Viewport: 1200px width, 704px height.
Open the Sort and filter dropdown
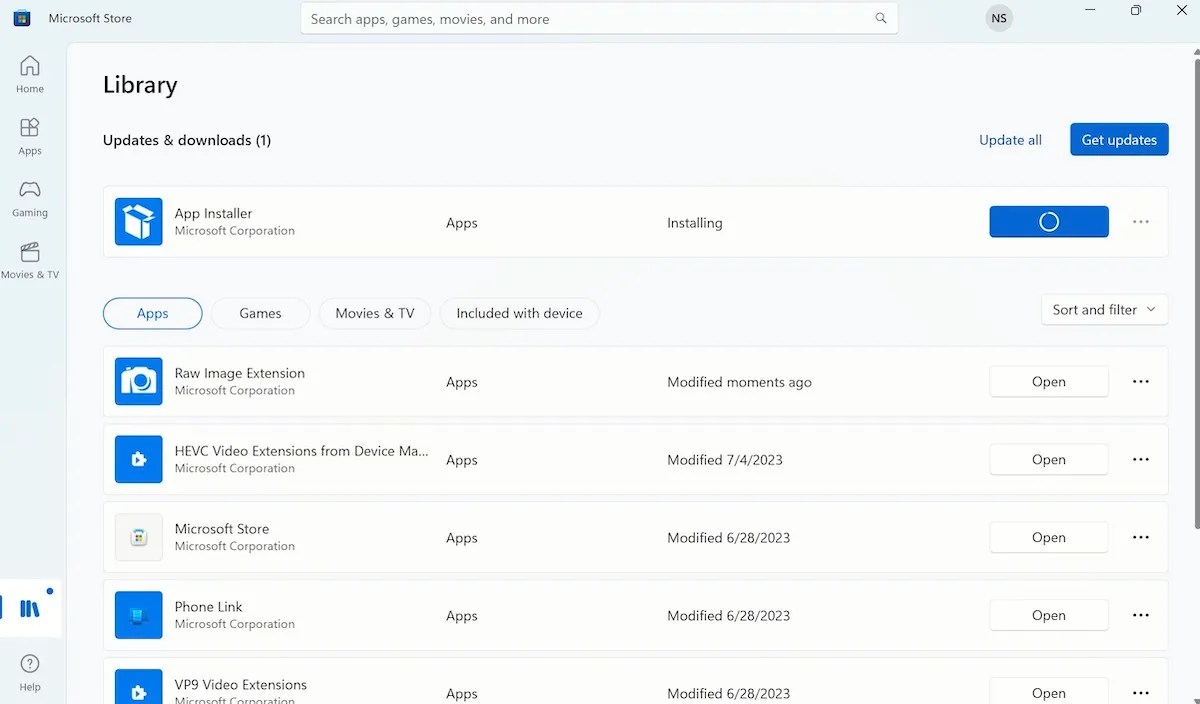point(1103,309)
